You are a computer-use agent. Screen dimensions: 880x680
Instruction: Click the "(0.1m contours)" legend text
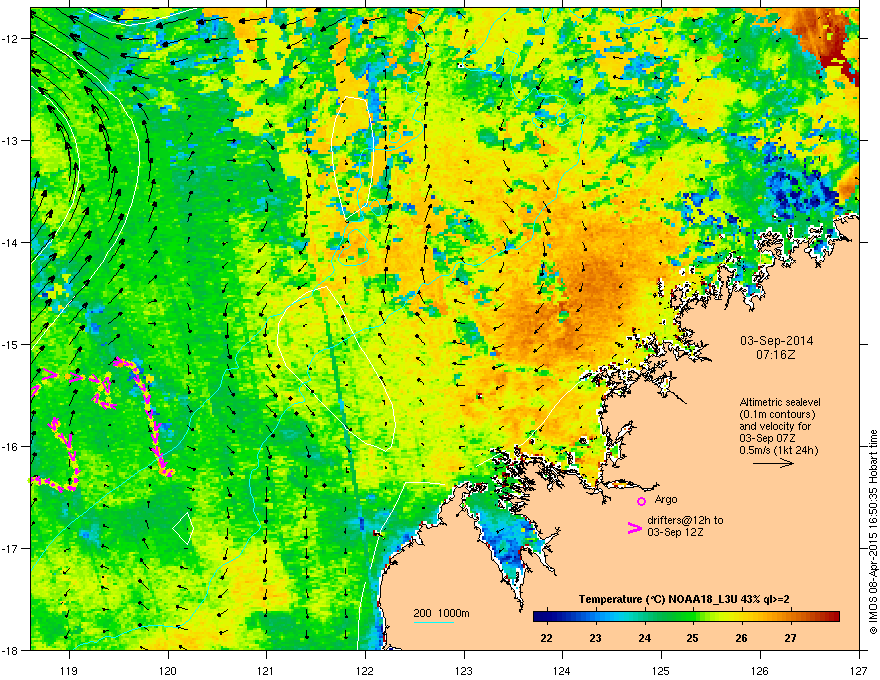[777, 415]
